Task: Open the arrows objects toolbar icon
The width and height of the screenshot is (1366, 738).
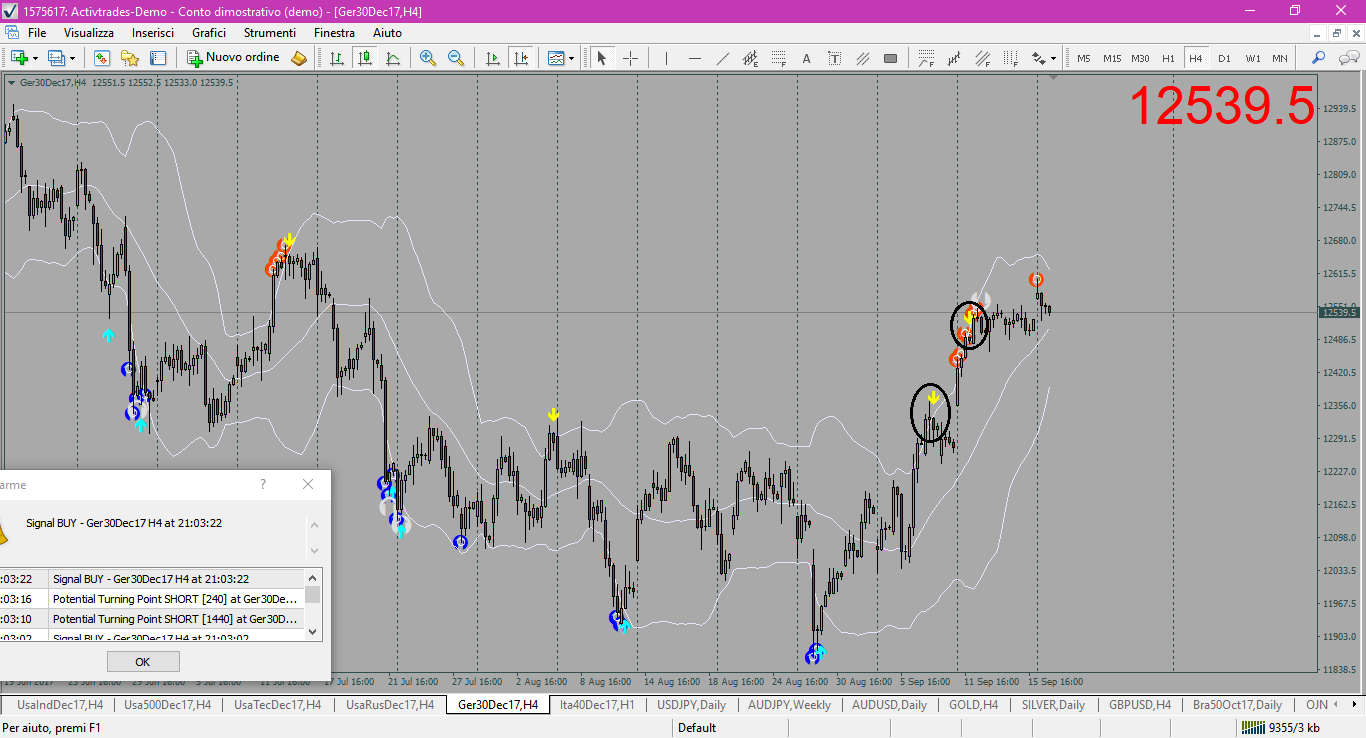Action: 1039,58
